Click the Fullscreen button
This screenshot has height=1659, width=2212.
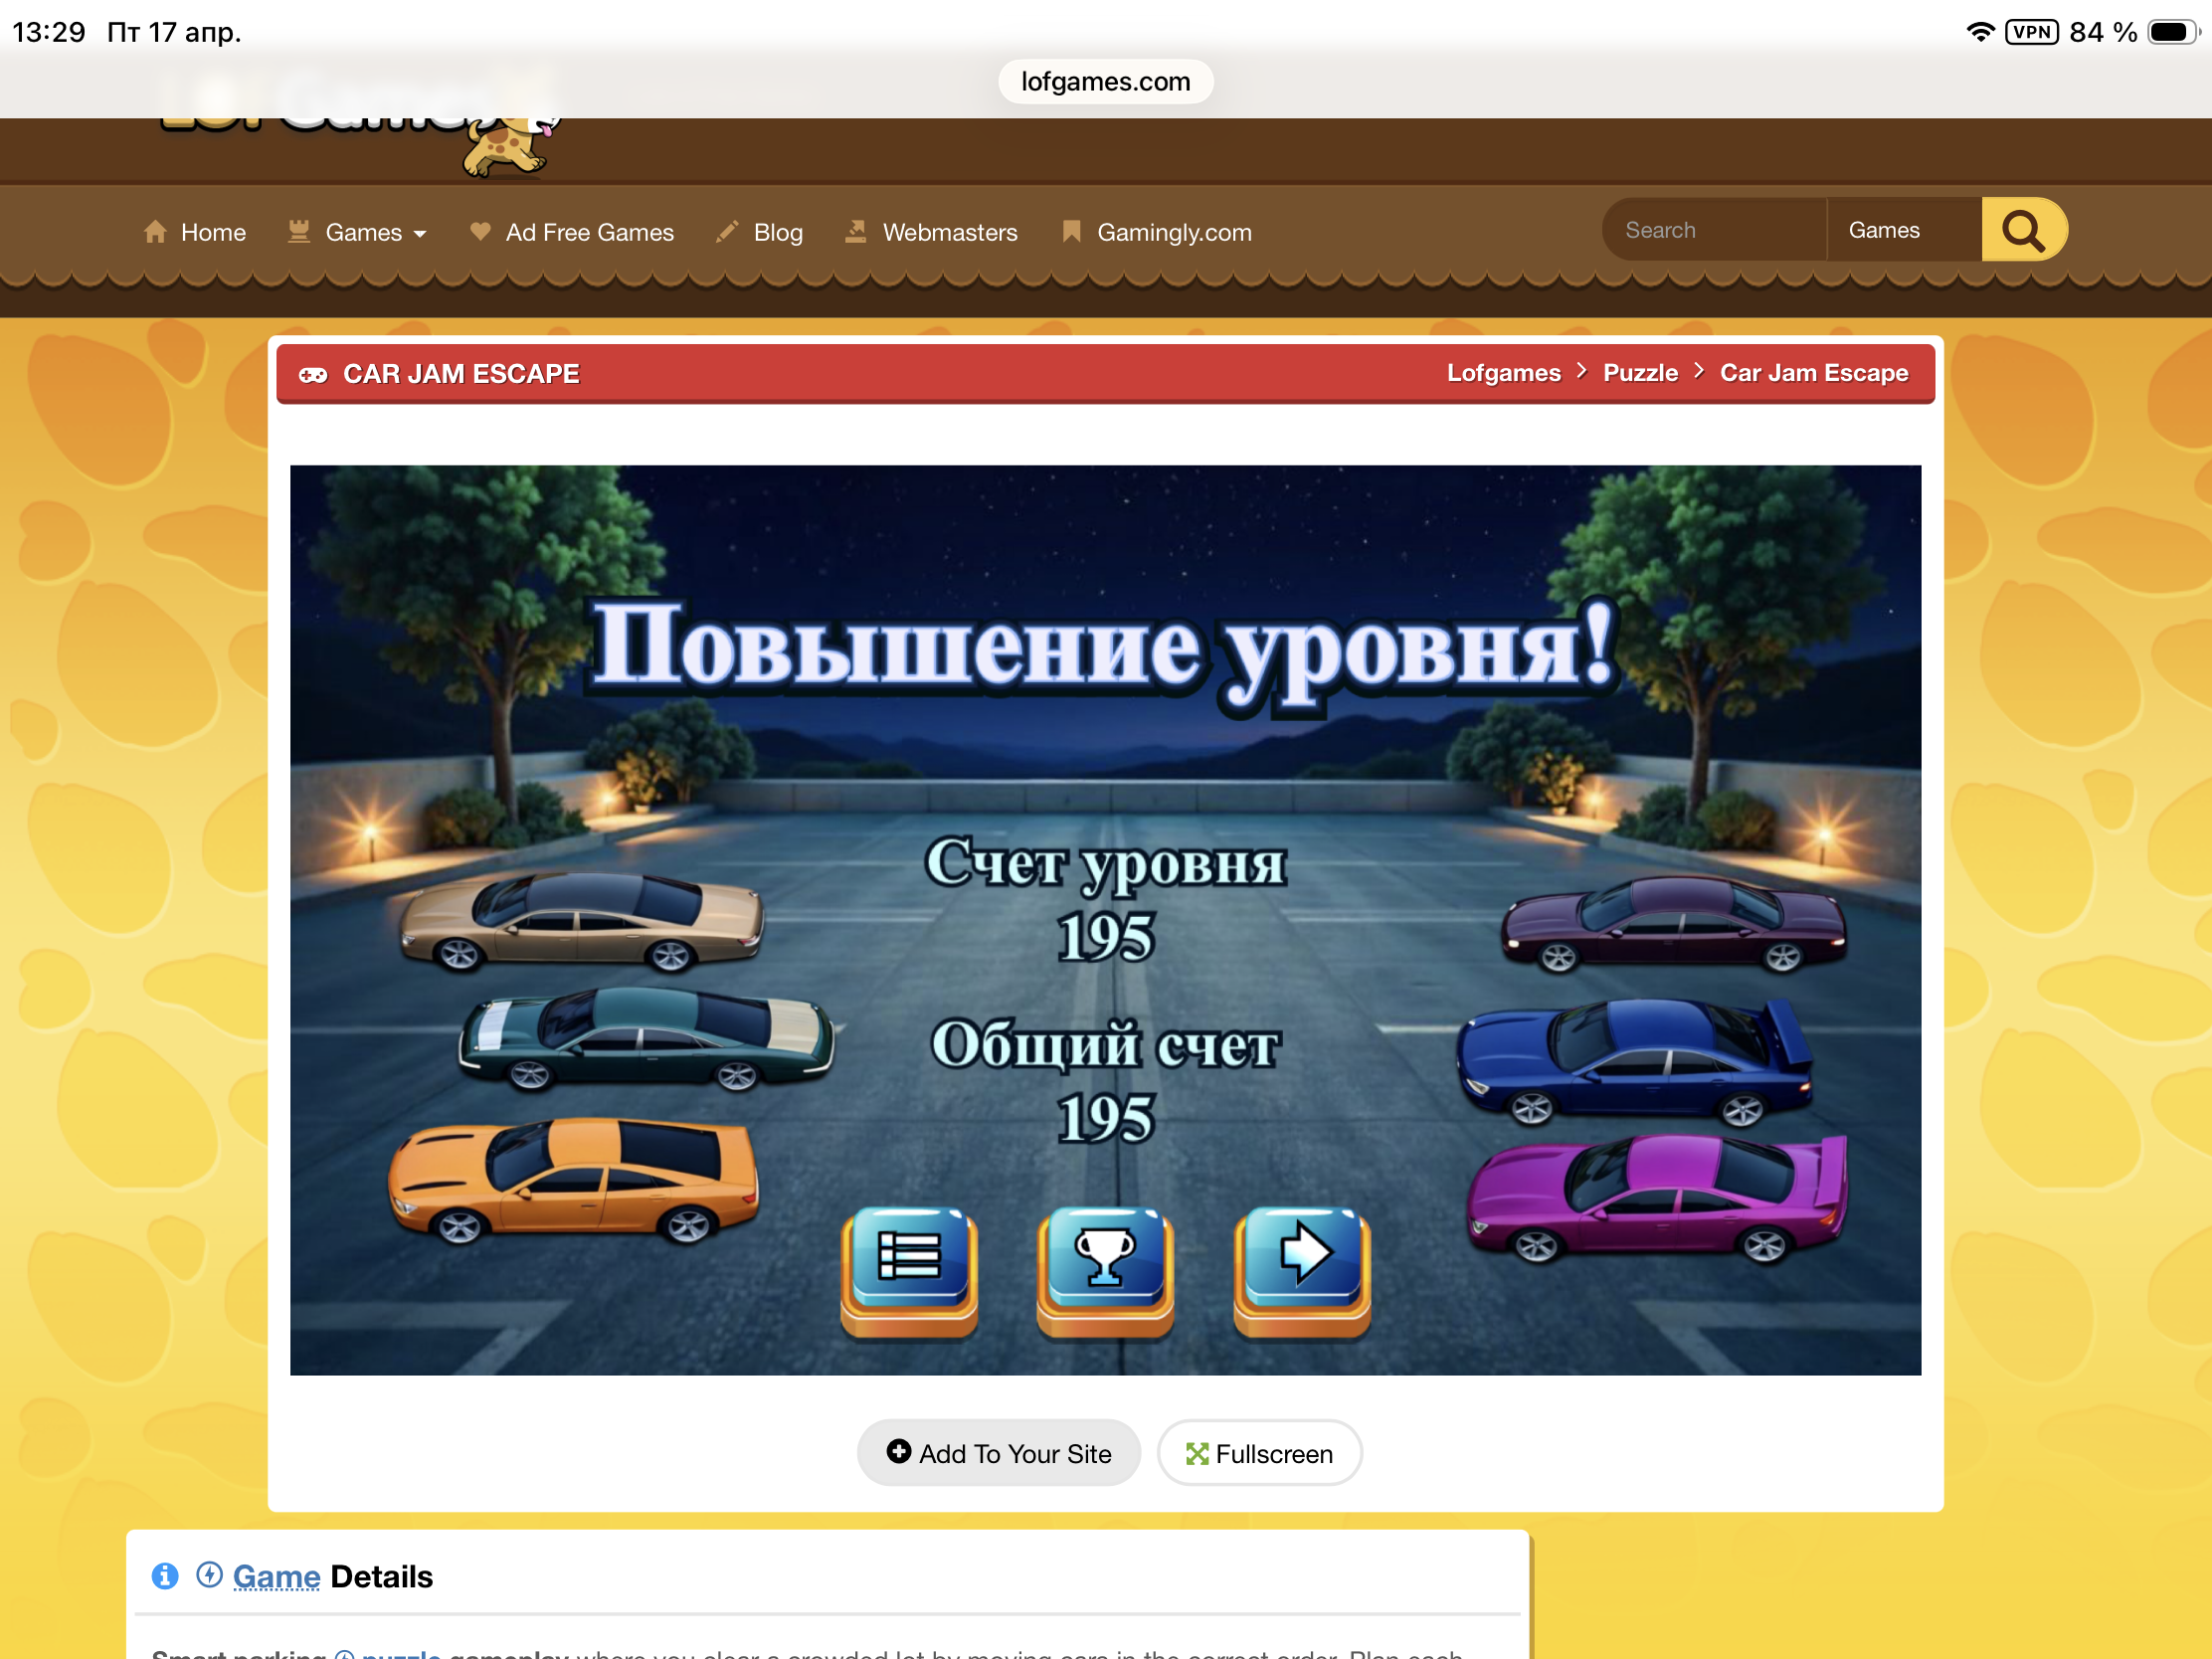[x=1259, y=1453]
